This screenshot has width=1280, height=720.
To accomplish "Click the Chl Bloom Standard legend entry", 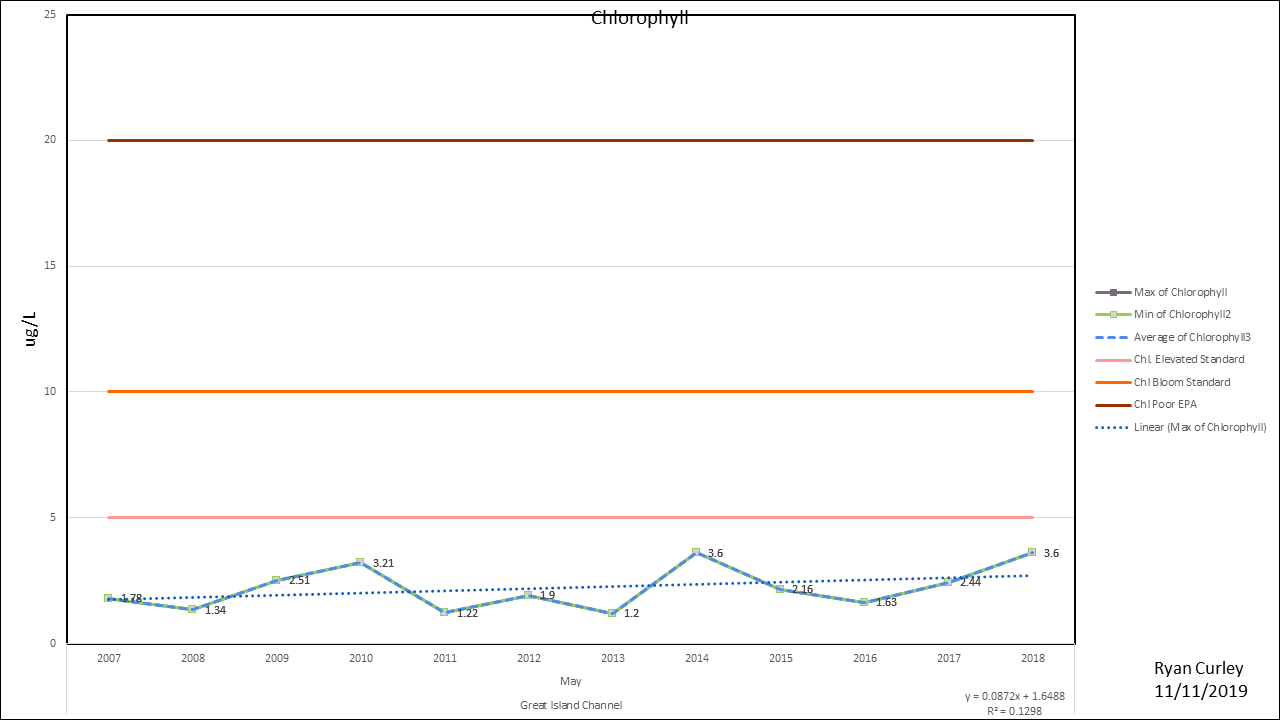I will [1181, 382].
